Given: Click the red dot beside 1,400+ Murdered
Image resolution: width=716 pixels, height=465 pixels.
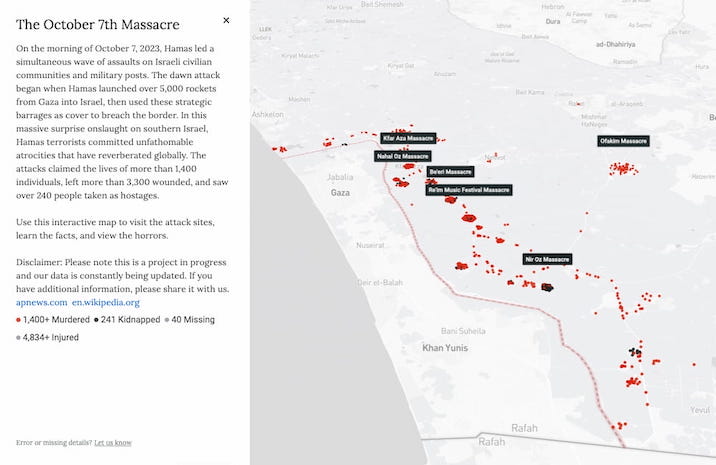Looking at the screenshot, I should pyautogui.click(x=18, y=320).
